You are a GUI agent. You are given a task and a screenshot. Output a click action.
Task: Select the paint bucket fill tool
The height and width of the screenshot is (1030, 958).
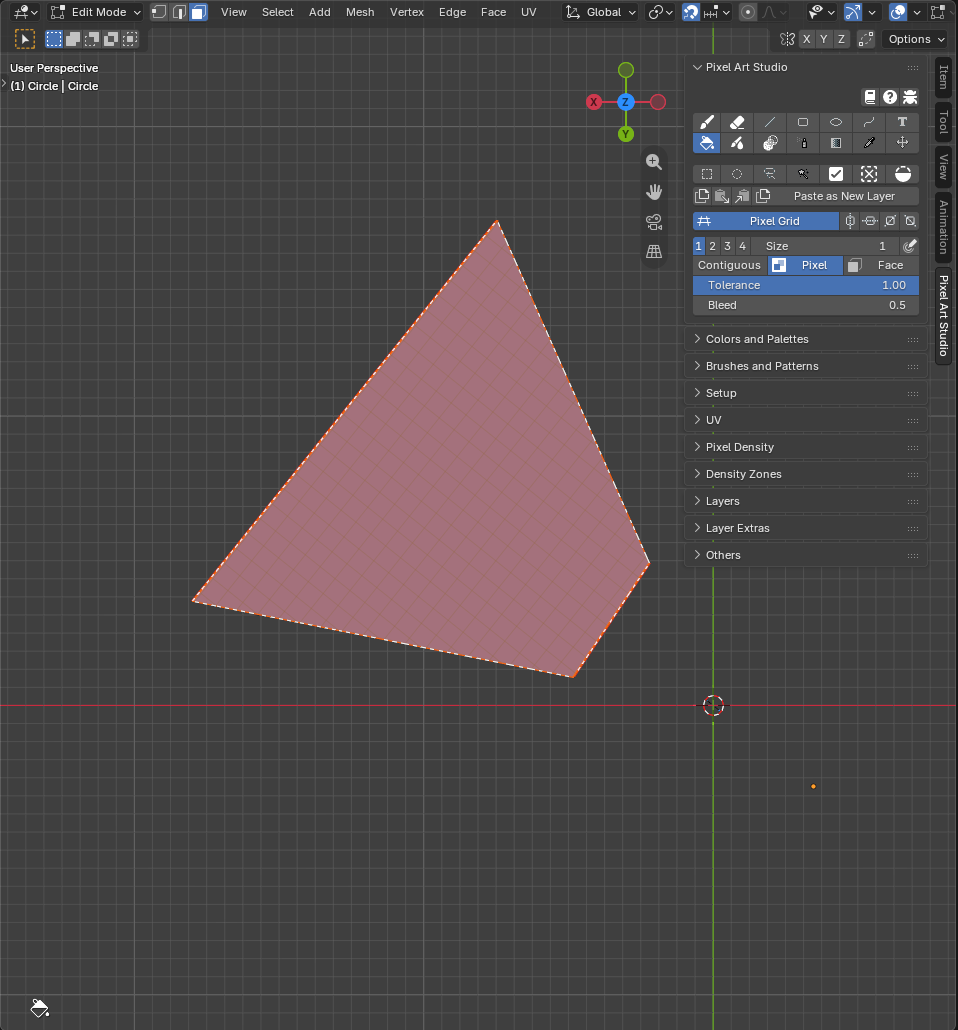click(706, 143)
